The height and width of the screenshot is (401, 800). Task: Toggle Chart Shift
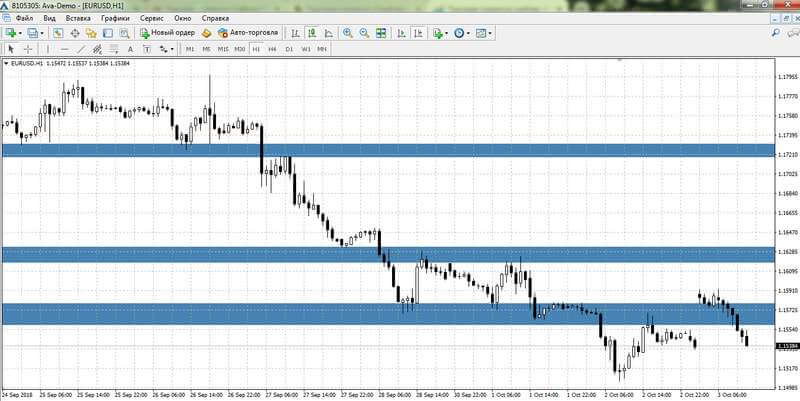tap(418, 33)
